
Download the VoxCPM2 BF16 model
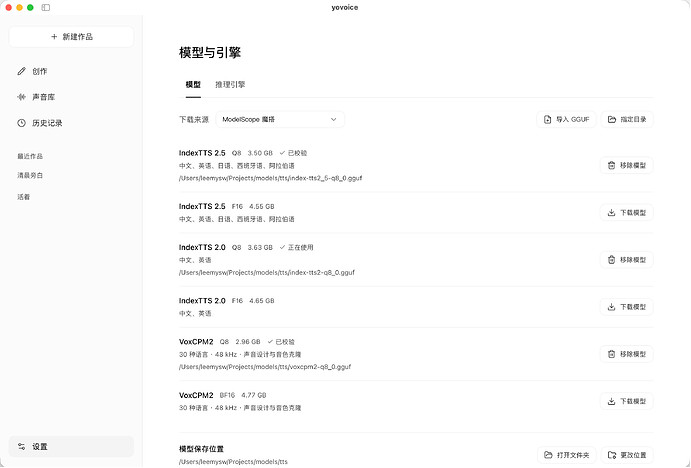[x=627, y=401]
